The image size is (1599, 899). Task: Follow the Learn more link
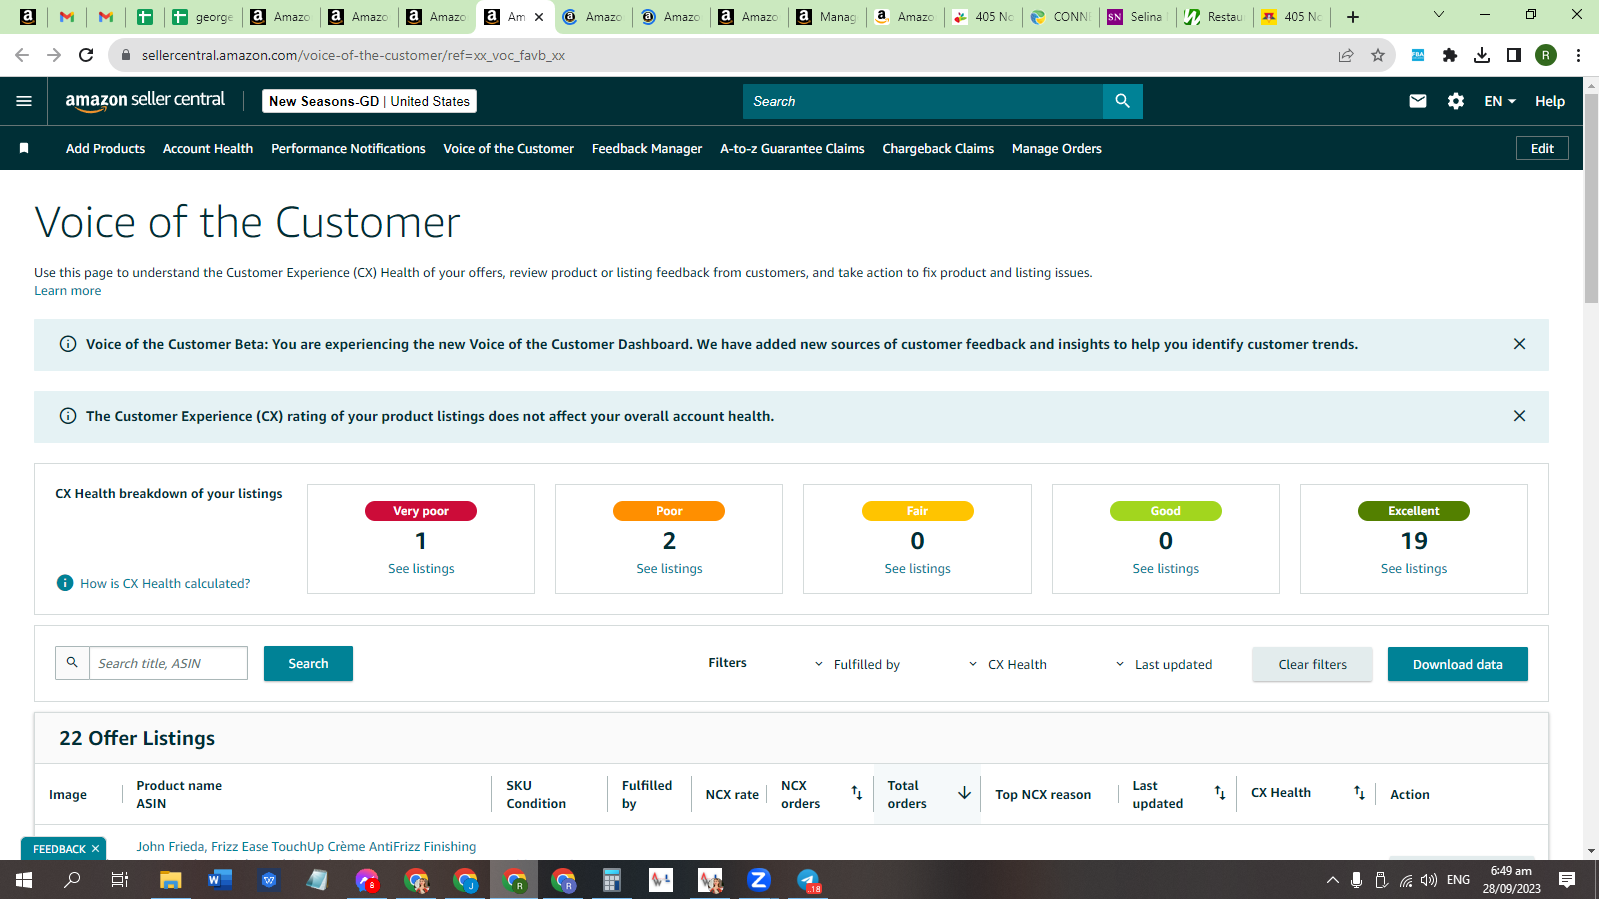[x=67, y=291]
